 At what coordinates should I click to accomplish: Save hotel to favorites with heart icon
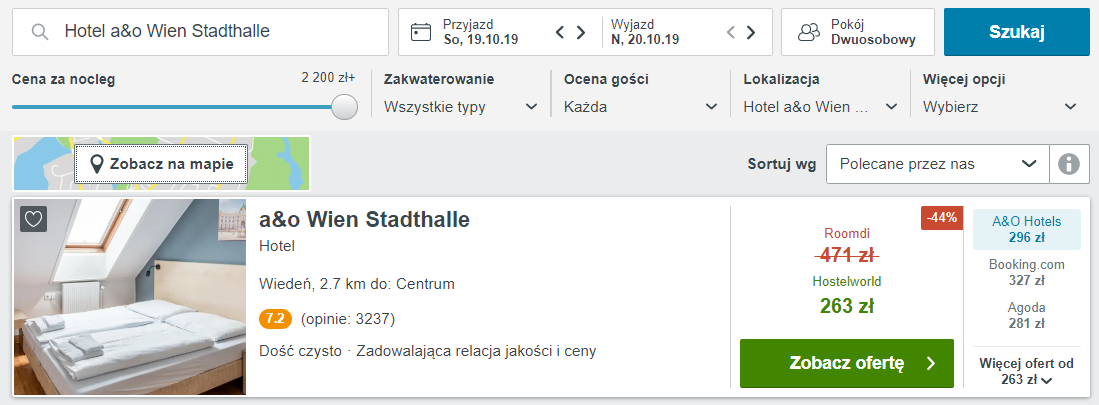(34, 219)
